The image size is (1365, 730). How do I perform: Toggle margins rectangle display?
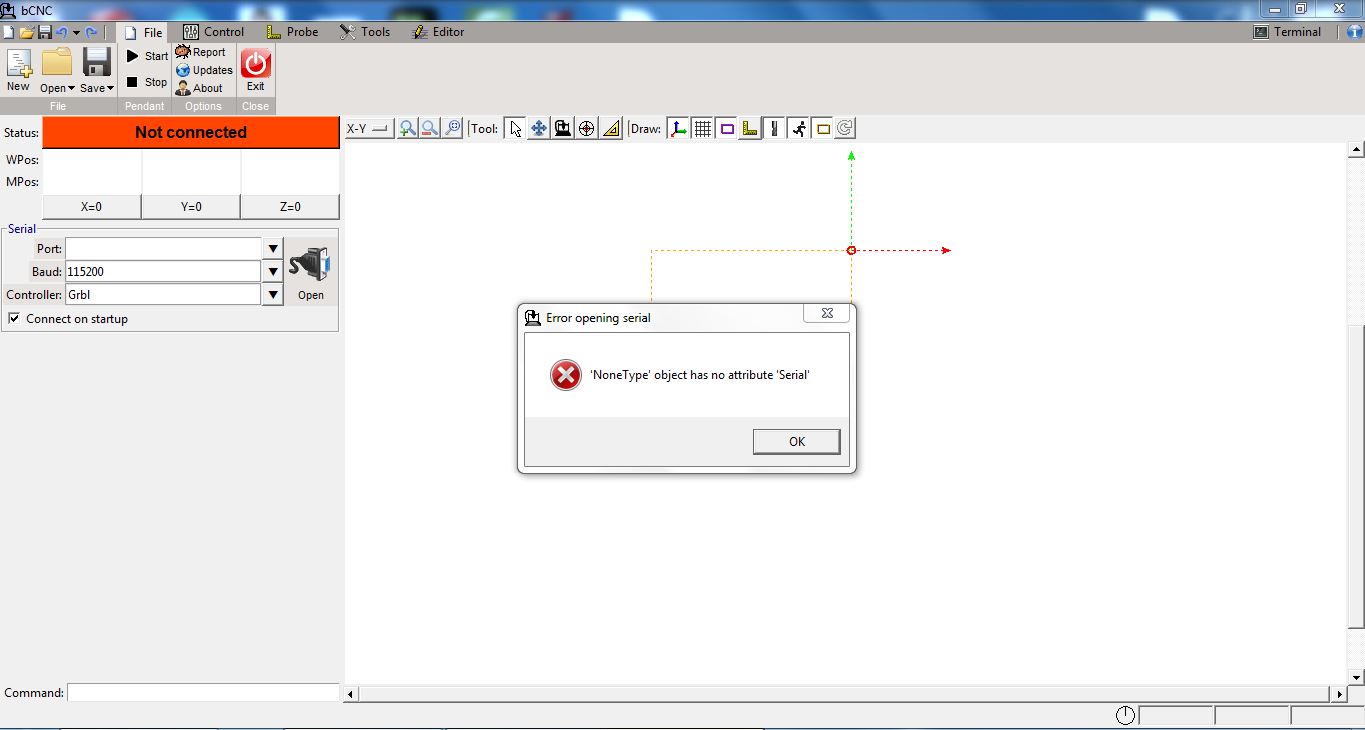[727, 128]
